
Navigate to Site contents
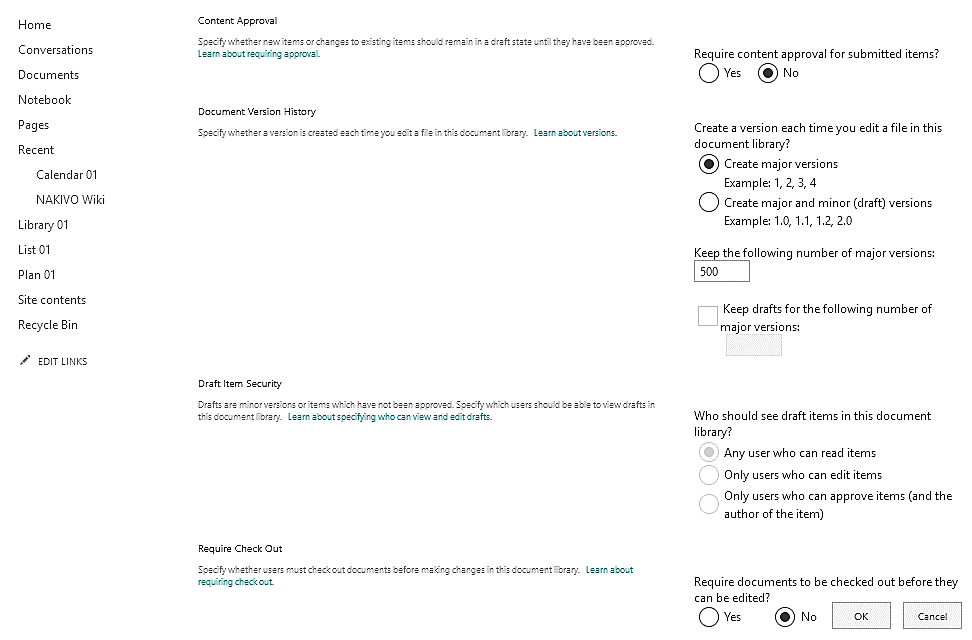[51, 299]
